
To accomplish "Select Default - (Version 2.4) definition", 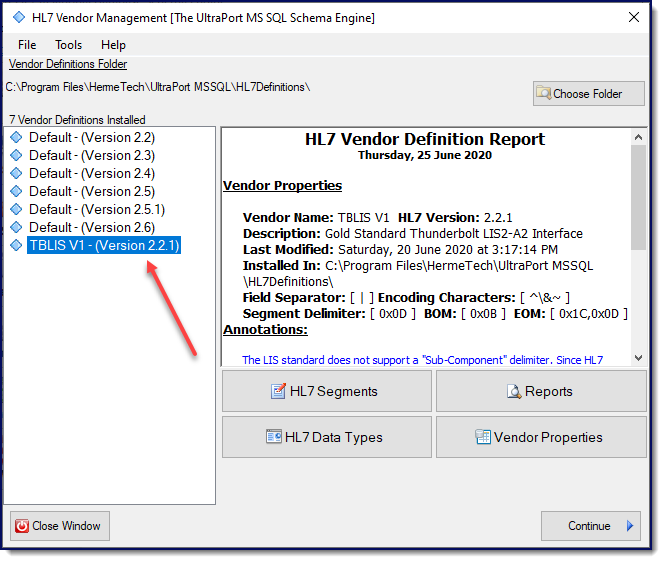I will click(x=91, y=173).
